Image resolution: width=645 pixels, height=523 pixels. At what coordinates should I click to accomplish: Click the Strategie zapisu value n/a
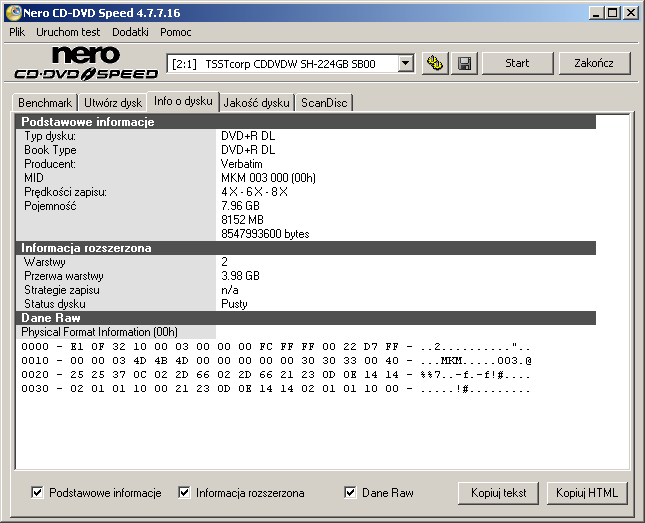pyautogui.click(x=230, y=290)
